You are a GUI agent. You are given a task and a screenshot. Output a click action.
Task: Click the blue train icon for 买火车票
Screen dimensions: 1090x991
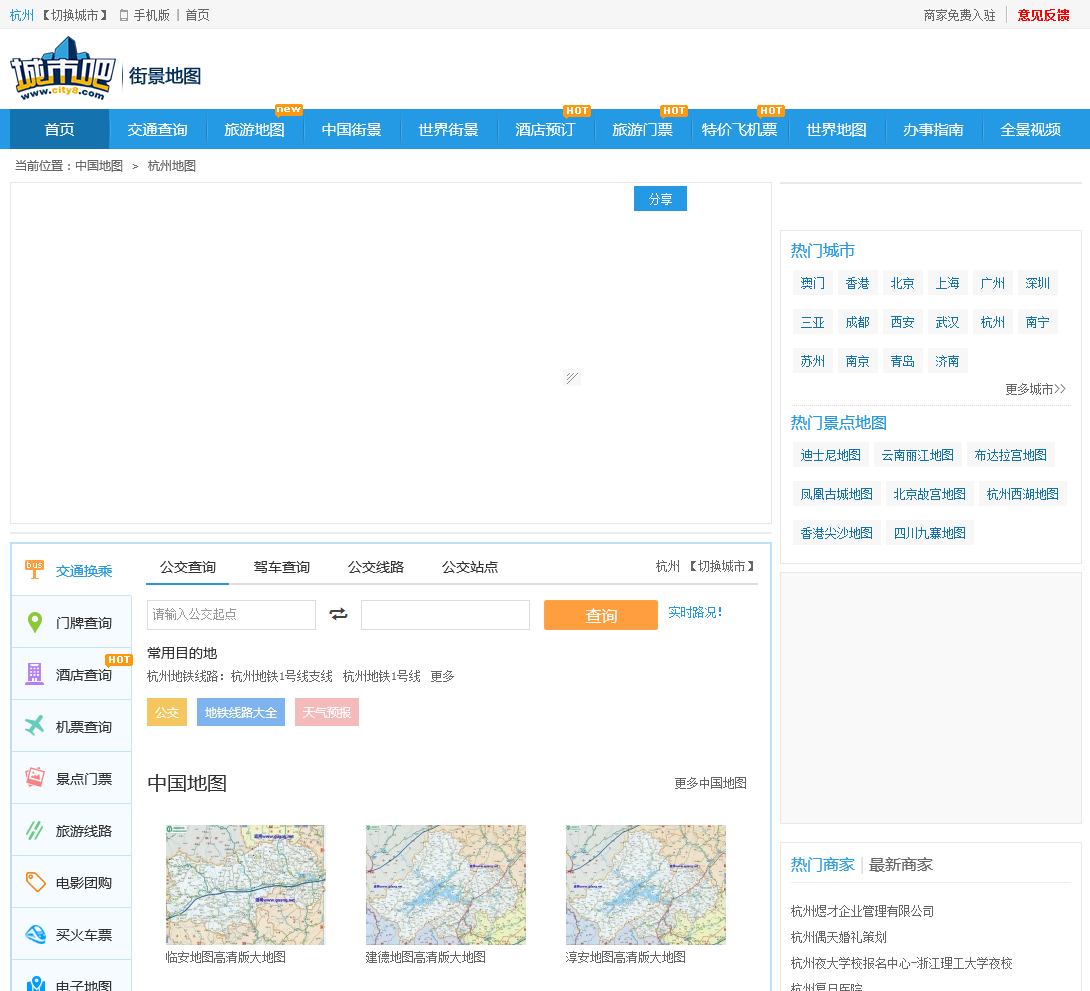[35, 934]
